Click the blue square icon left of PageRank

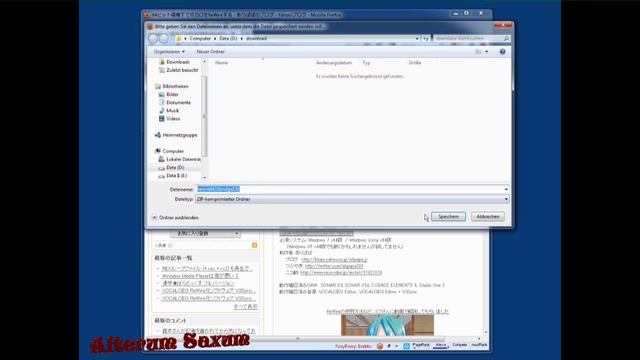click(x=407, y=346)
